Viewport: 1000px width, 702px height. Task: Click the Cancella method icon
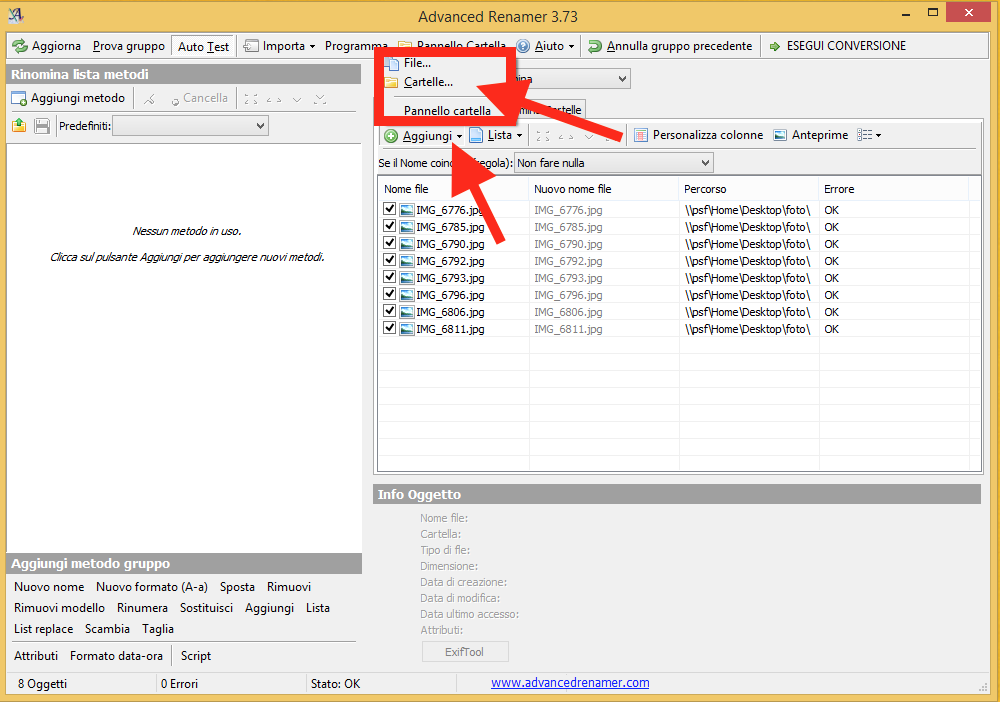pos(175,100)
